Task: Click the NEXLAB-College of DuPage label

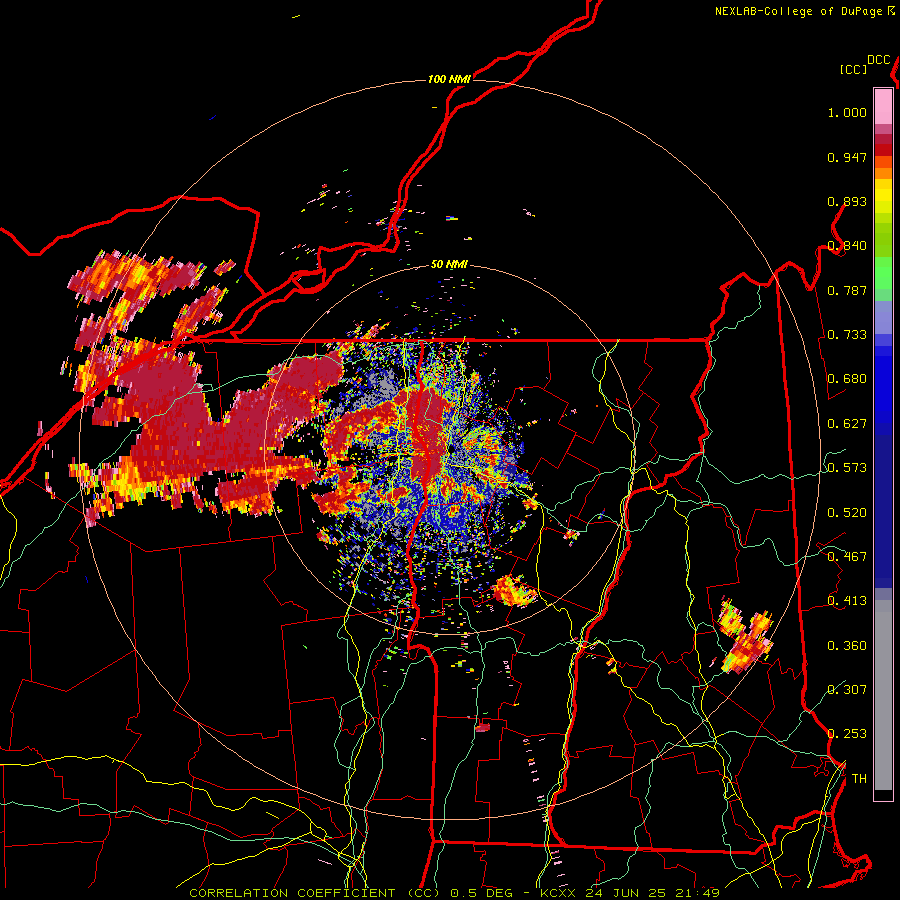Action: click(798, 11)
